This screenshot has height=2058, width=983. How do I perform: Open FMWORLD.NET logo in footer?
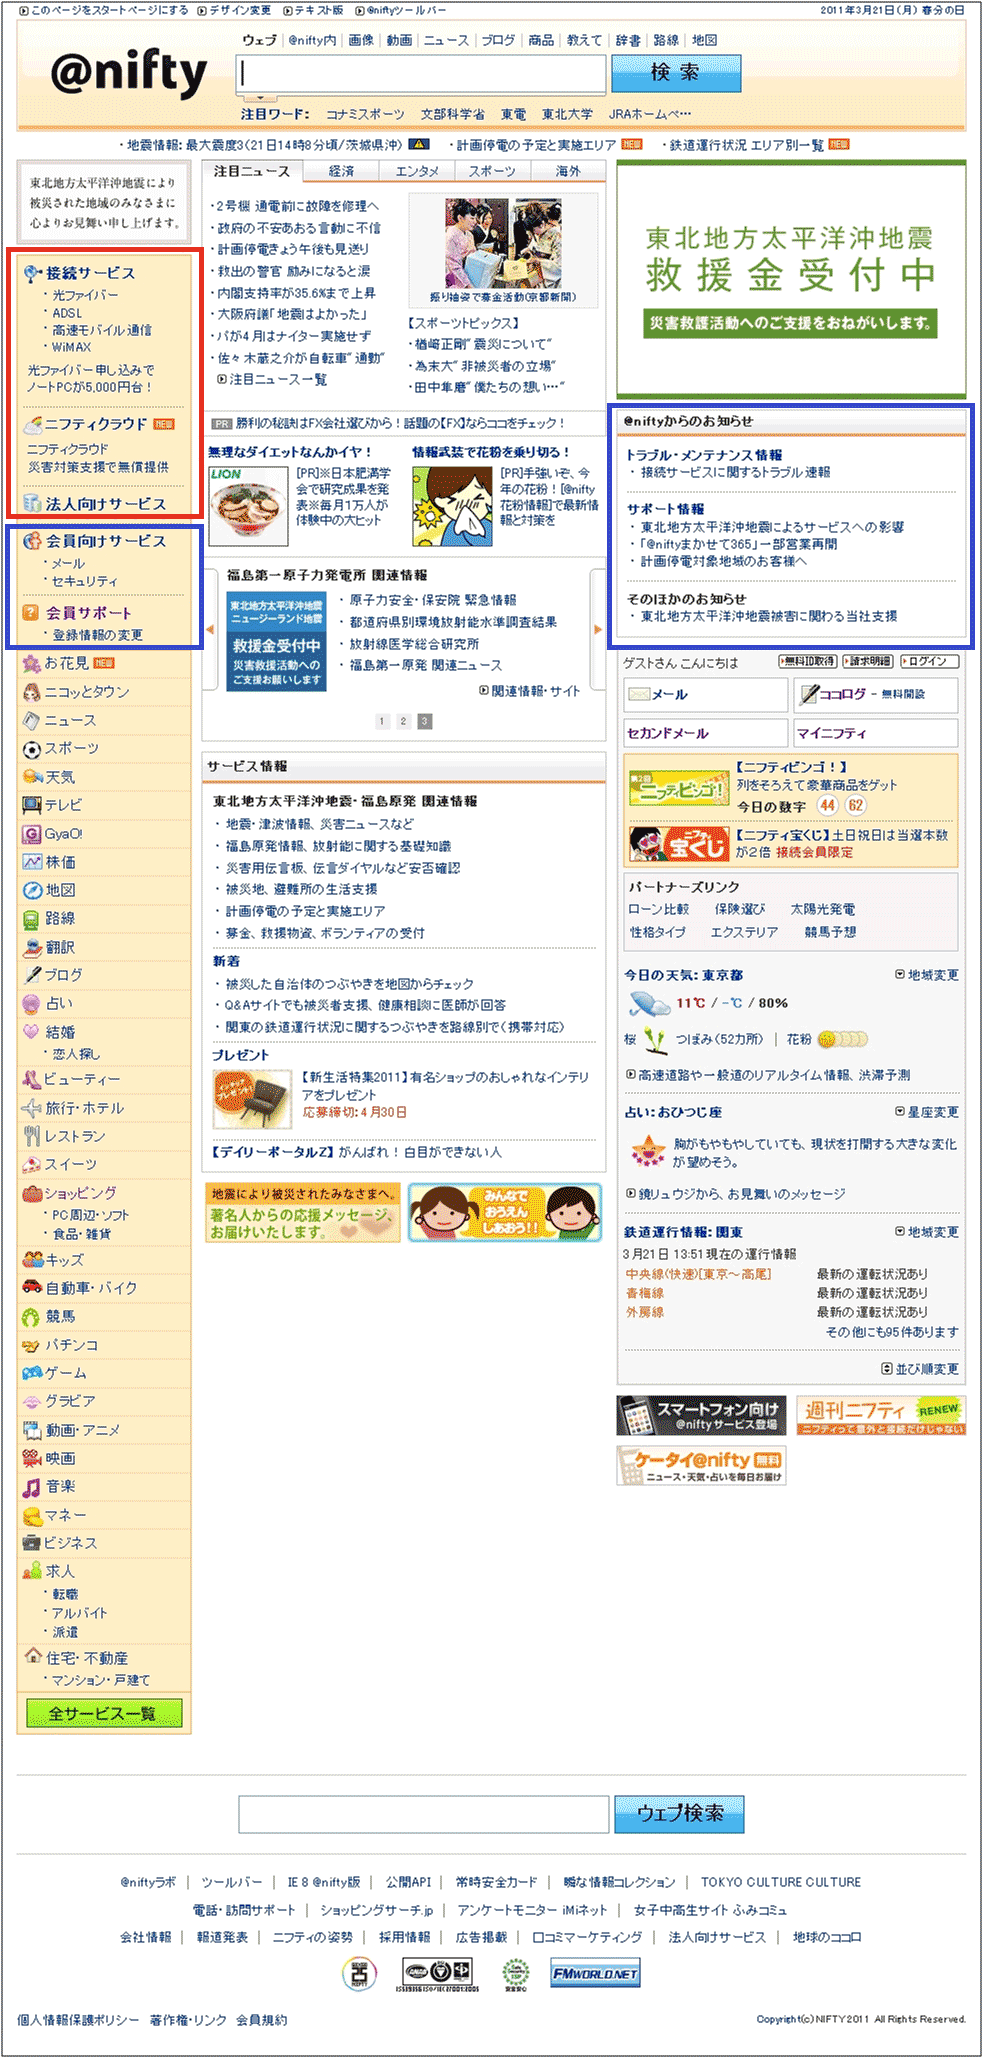click(595, 1974)
